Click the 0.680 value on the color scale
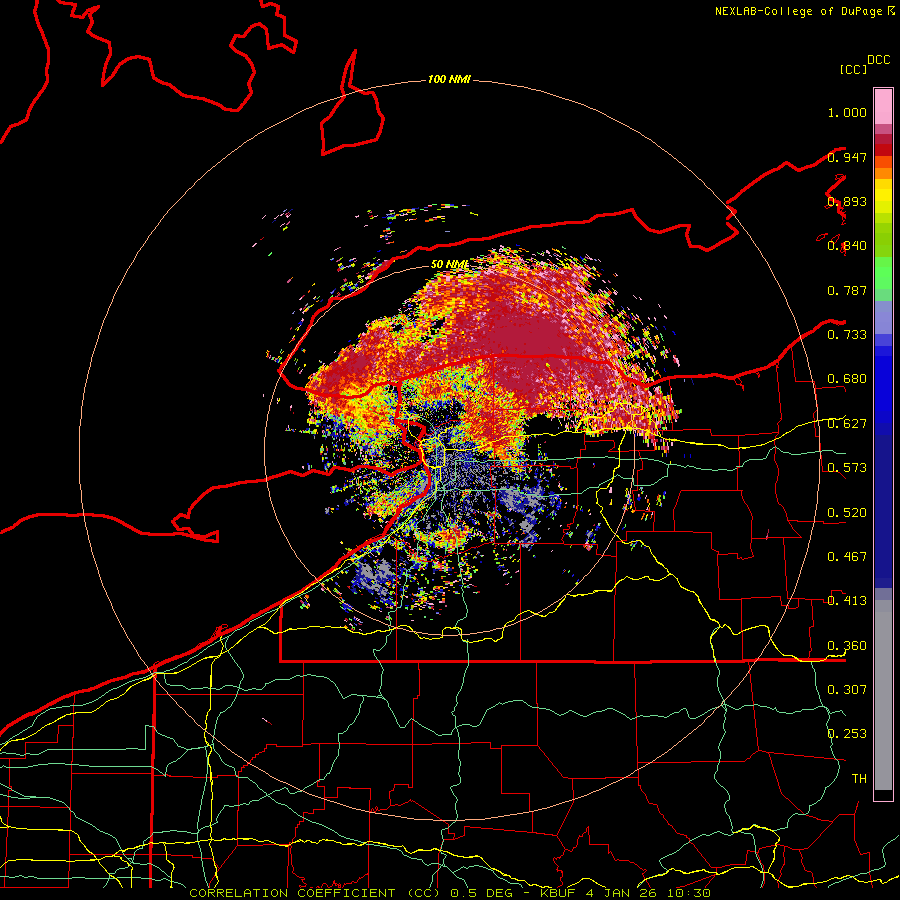The width and height of the screenshot is (900, 900). click(847, 379)
